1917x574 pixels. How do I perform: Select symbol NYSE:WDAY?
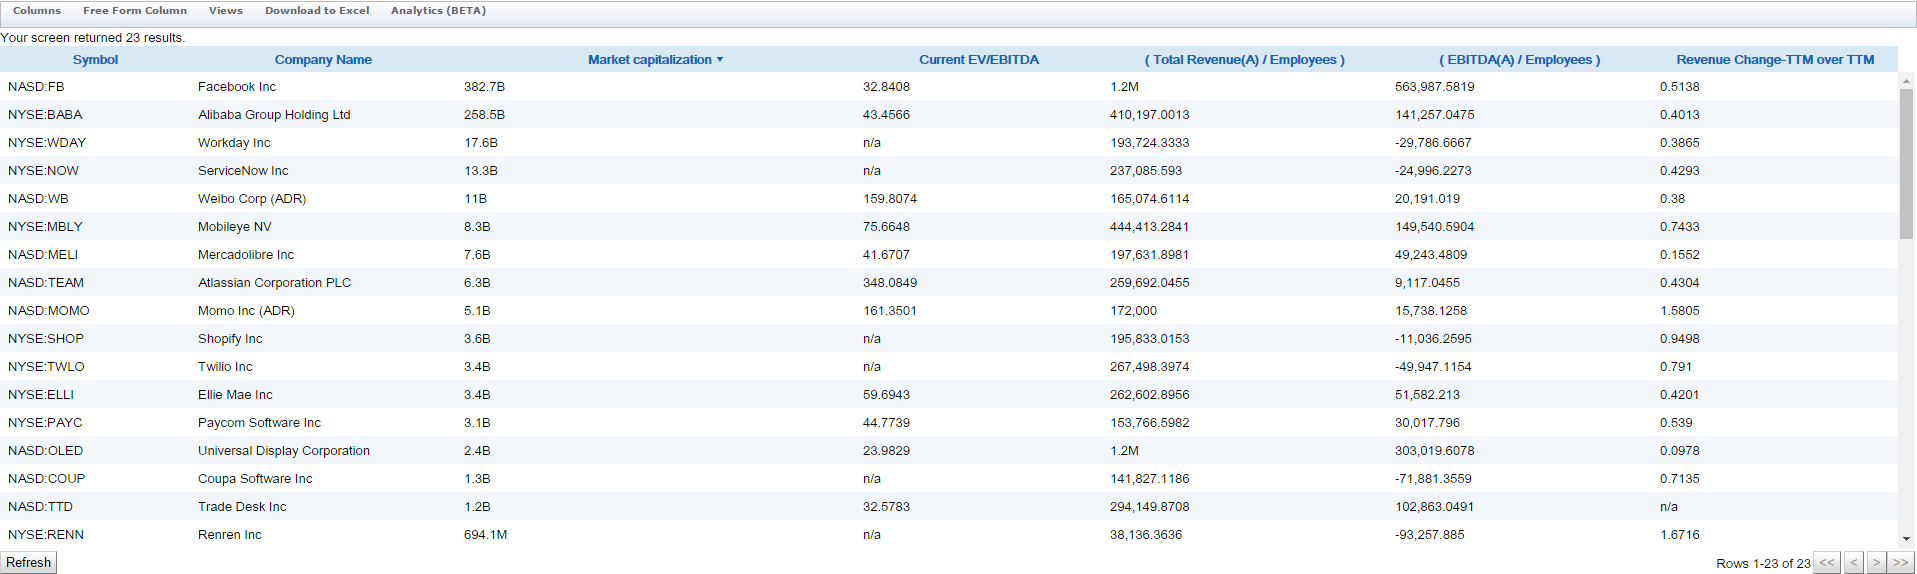pyautogui.click(x=47, y=143)
